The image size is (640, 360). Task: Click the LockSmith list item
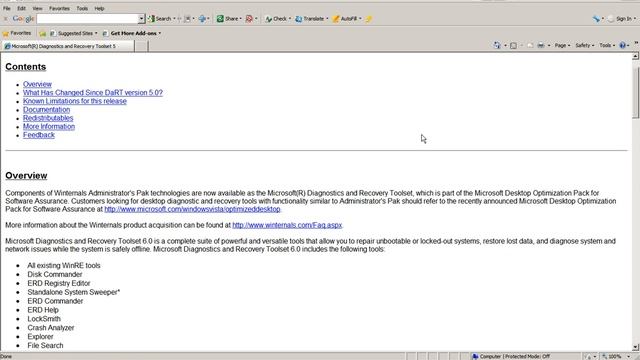click(44, 319)
